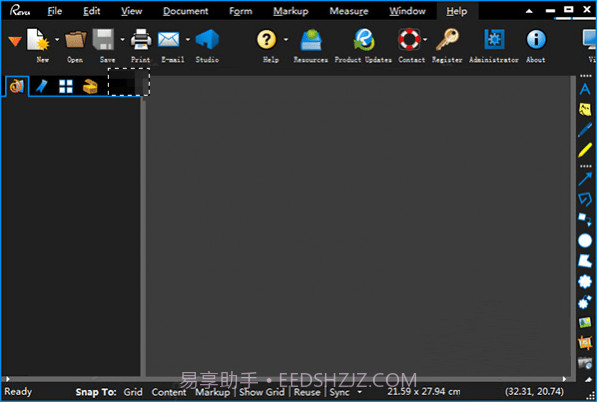The width and height of the screenshot is (597, 402).
Task: Select the orange Snapshot crop tool
Action: click(x=585, y=343)
